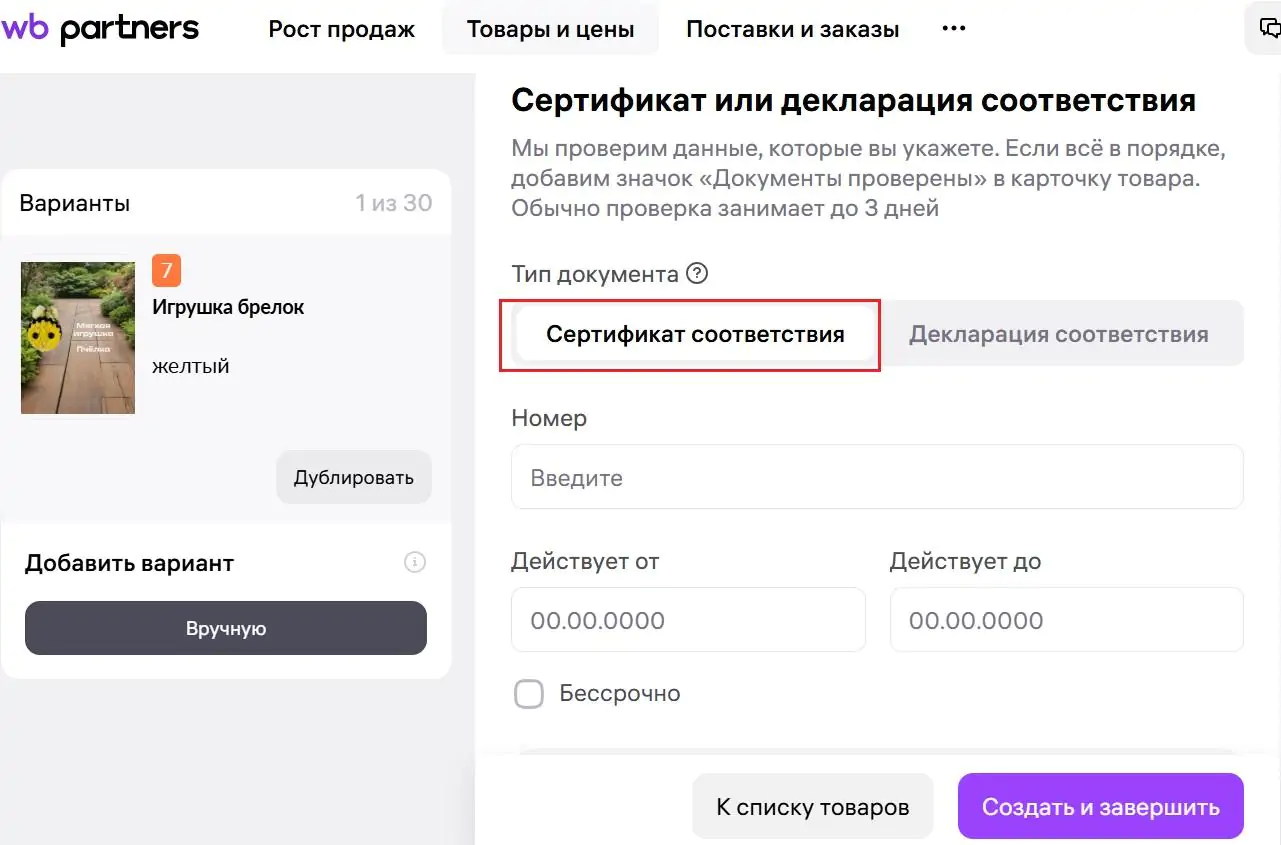Open the chat messages icon
Screen dimensions: 1281x845
(x=1266, y=29)
